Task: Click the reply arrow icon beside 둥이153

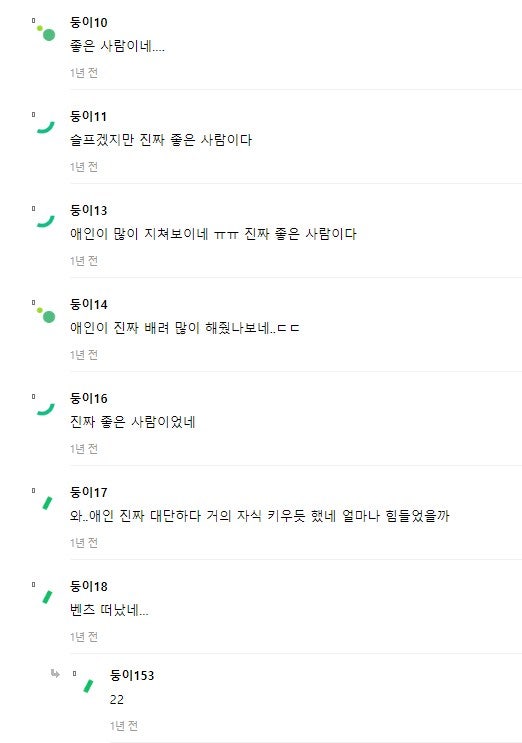Action: (55, 673)
